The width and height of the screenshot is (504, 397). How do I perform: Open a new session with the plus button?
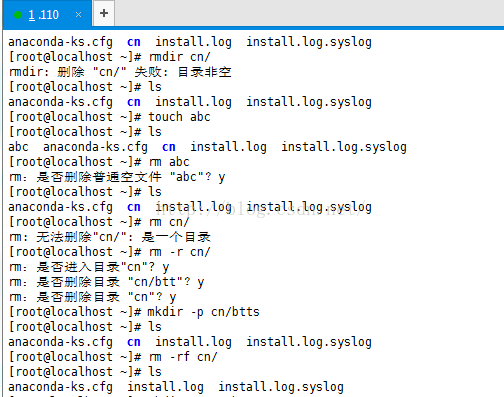coord(104,13)
